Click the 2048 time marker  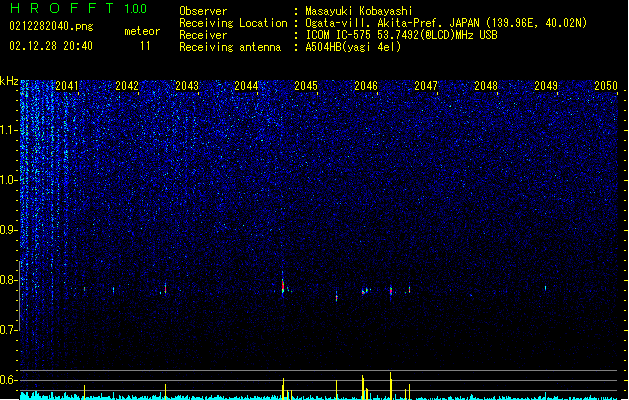click(x=486, y=86)
